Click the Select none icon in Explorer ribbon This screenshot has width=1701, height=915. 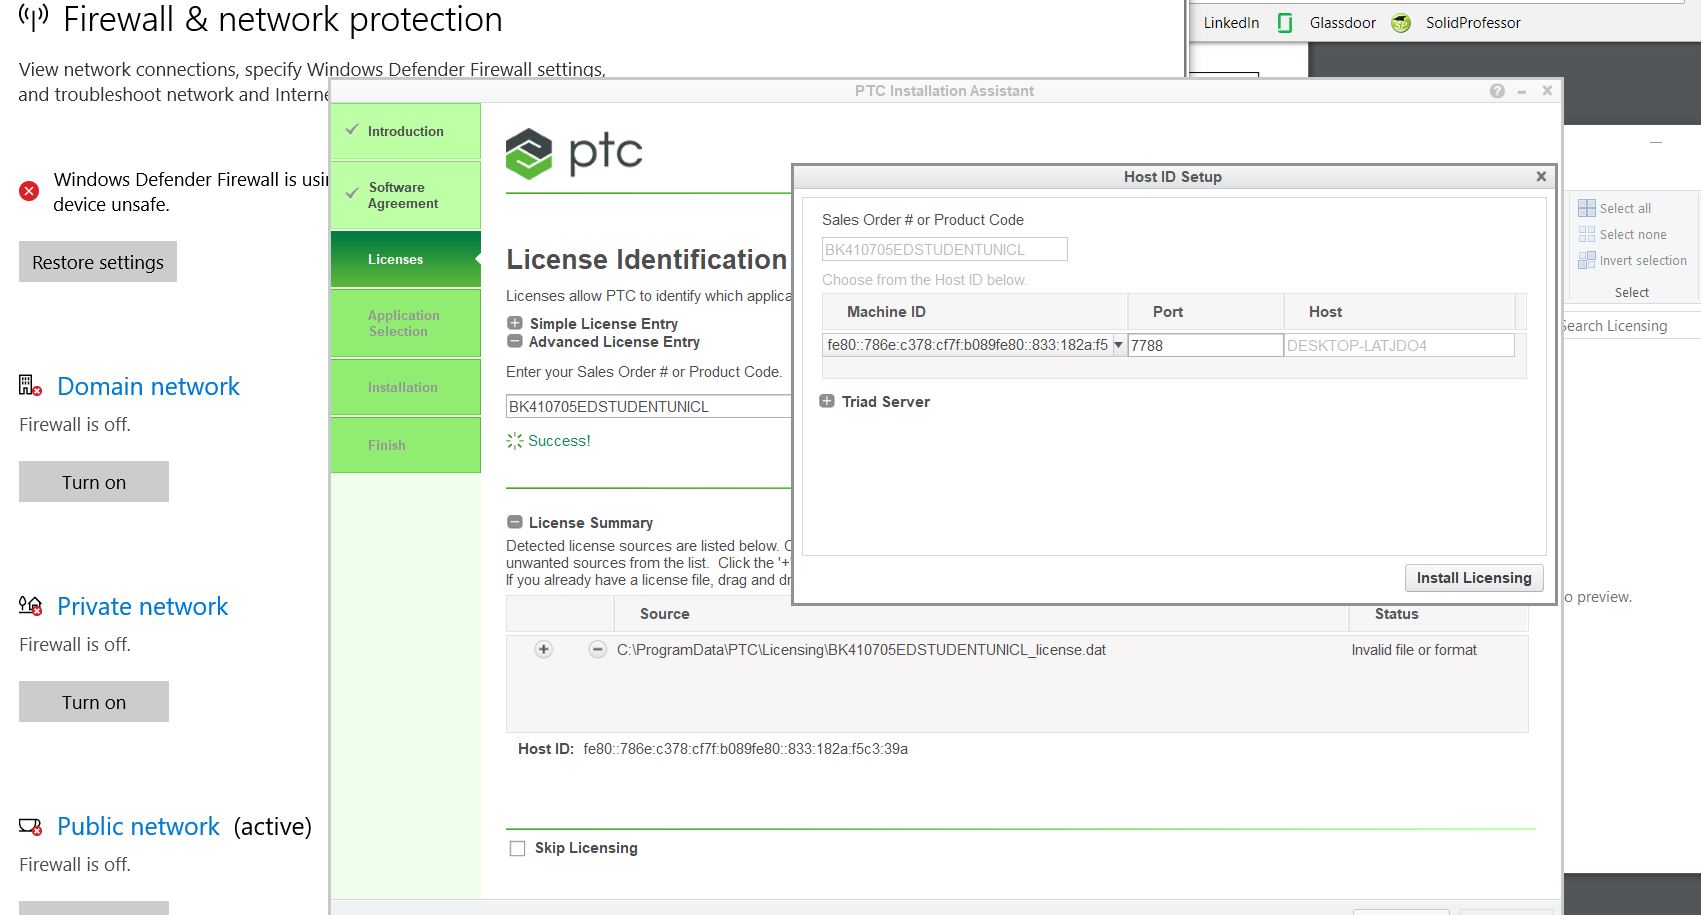click(x=1587, y=234)
